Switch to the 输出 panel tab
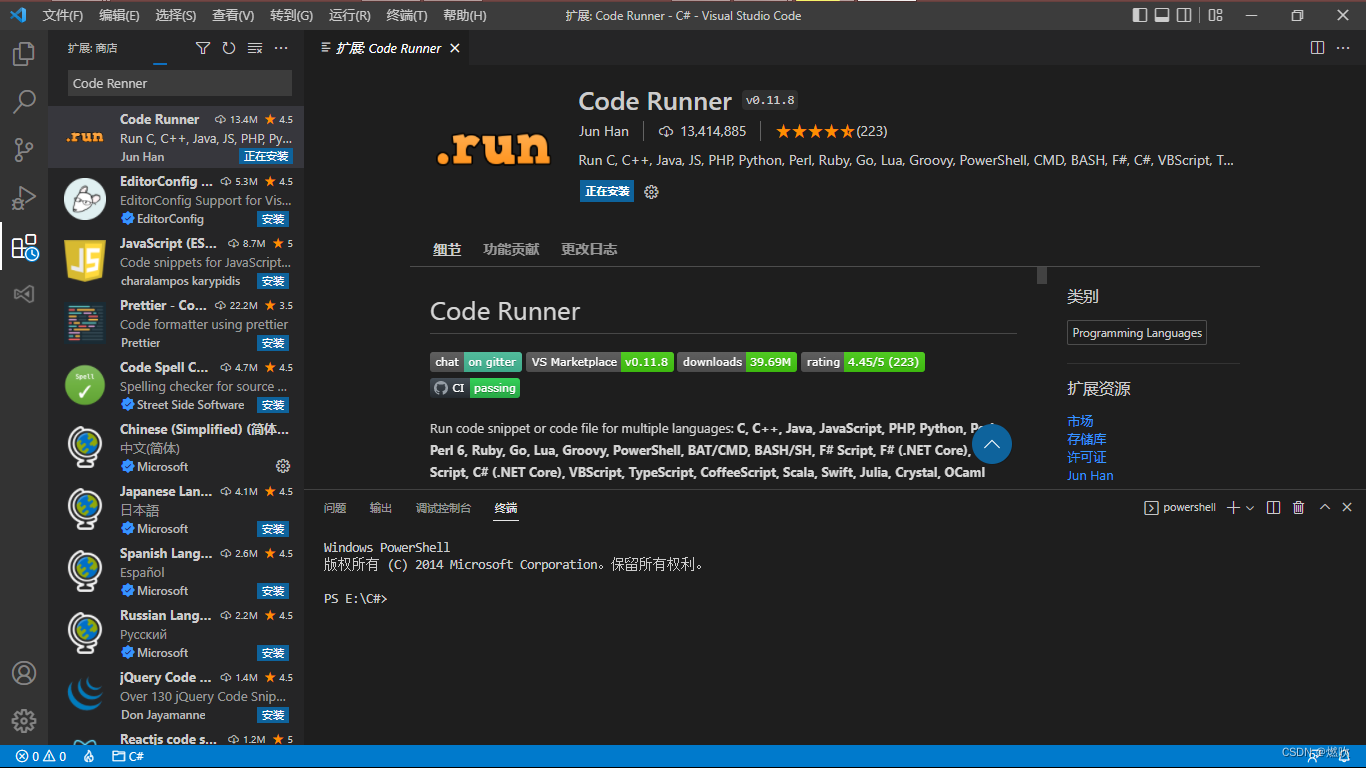 pyautogui.click(x=381, y=508)
